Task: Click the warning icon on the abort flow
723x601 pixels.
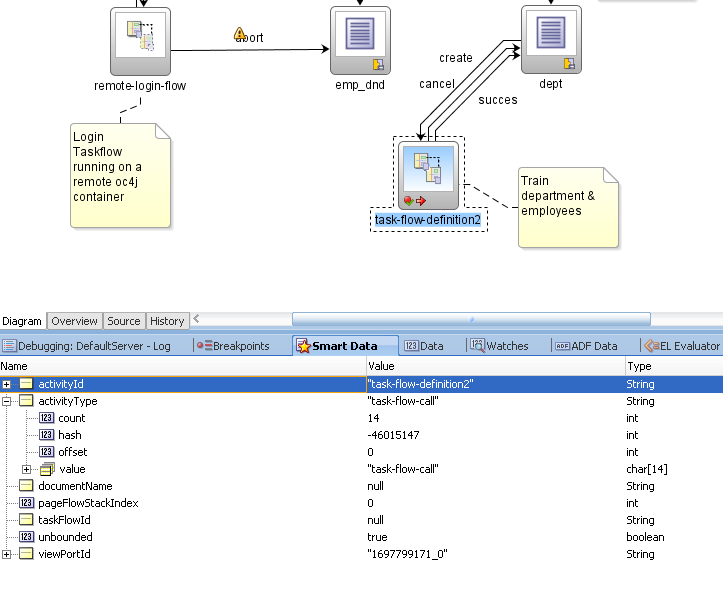Action: coord(240,33)
